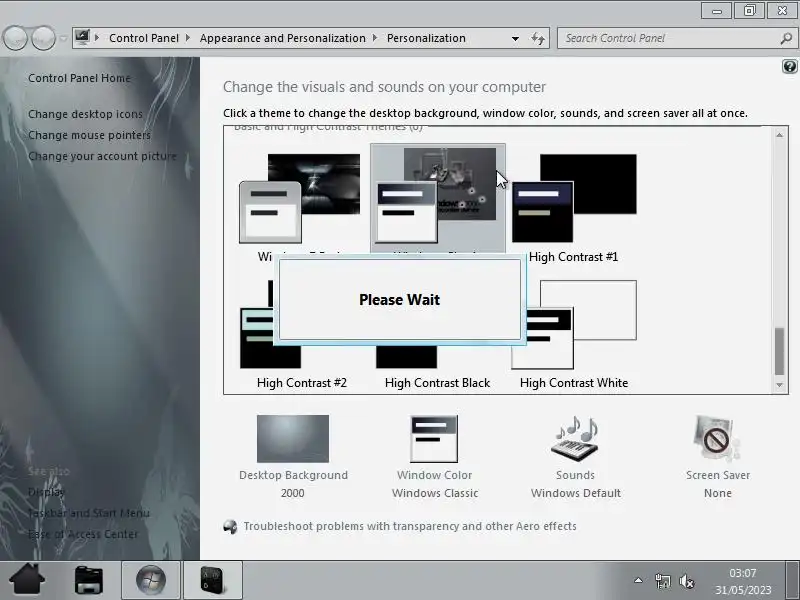The height and width of the screenshot is (600, 800).
Task: Select the highlighted Windows Classic theme thumbnail
Action: pyautogui.click(x=438, y=196)
